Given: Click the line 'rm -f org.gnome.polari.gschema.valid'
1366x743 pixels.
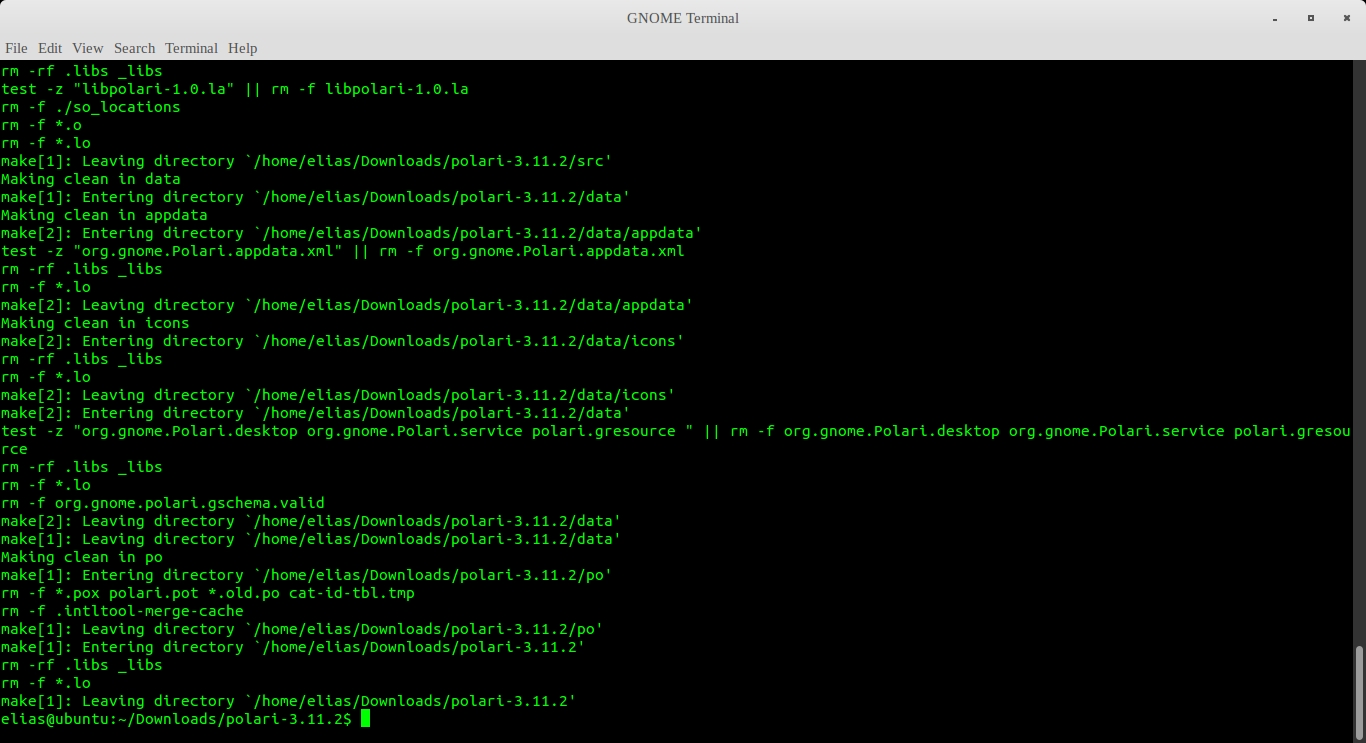Looking at the screenshot, I should click(x=163, y=503).
